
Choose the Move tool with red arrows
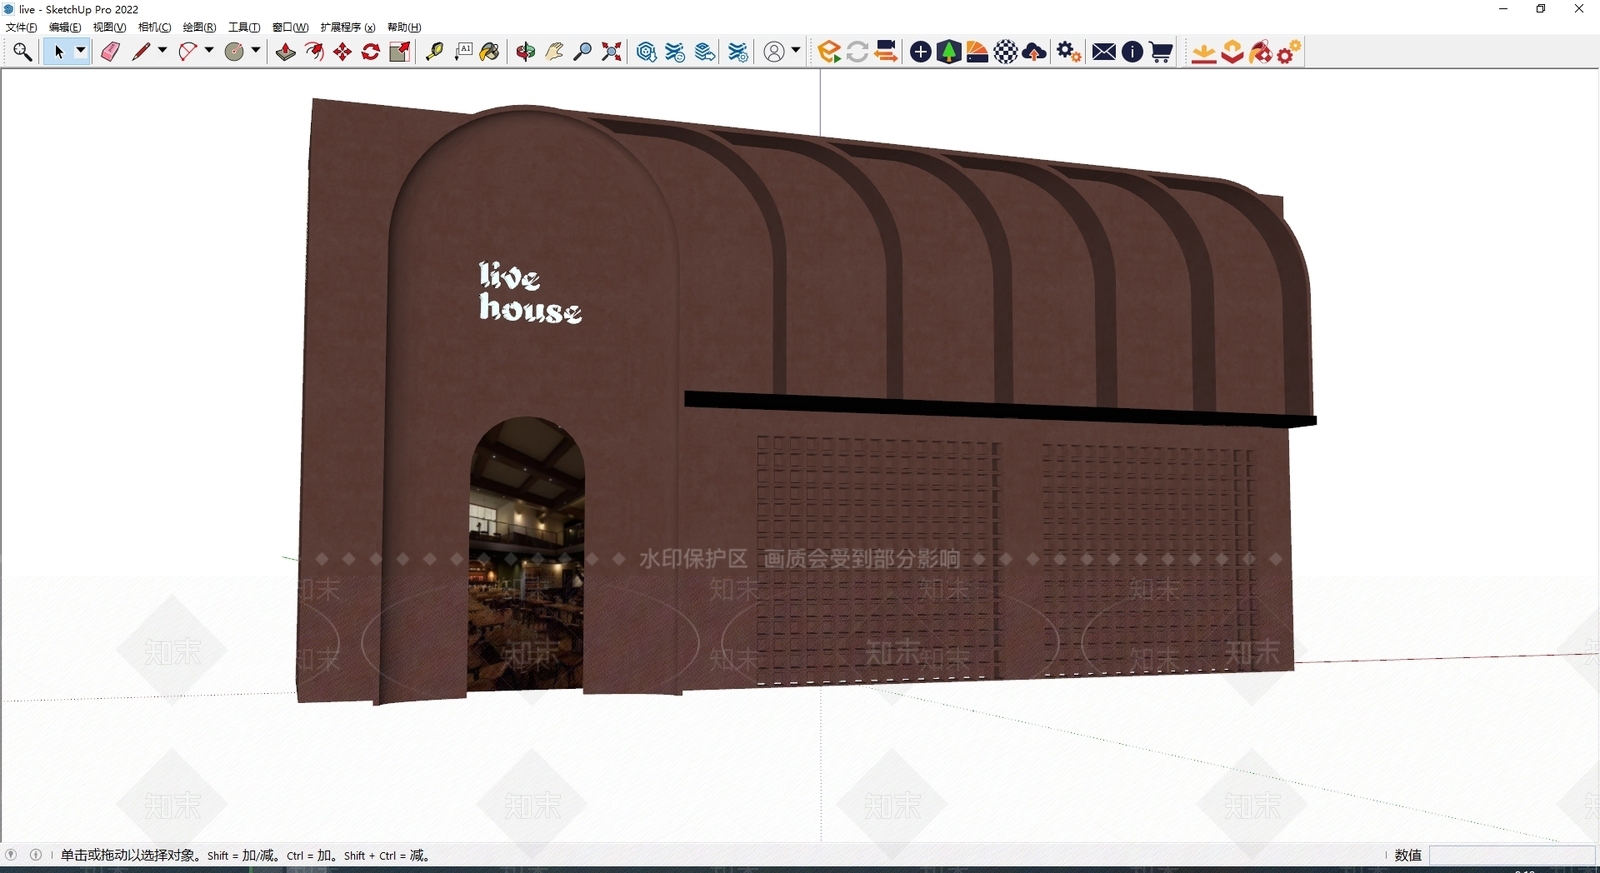pyautogui.click(x=342, y=52)
